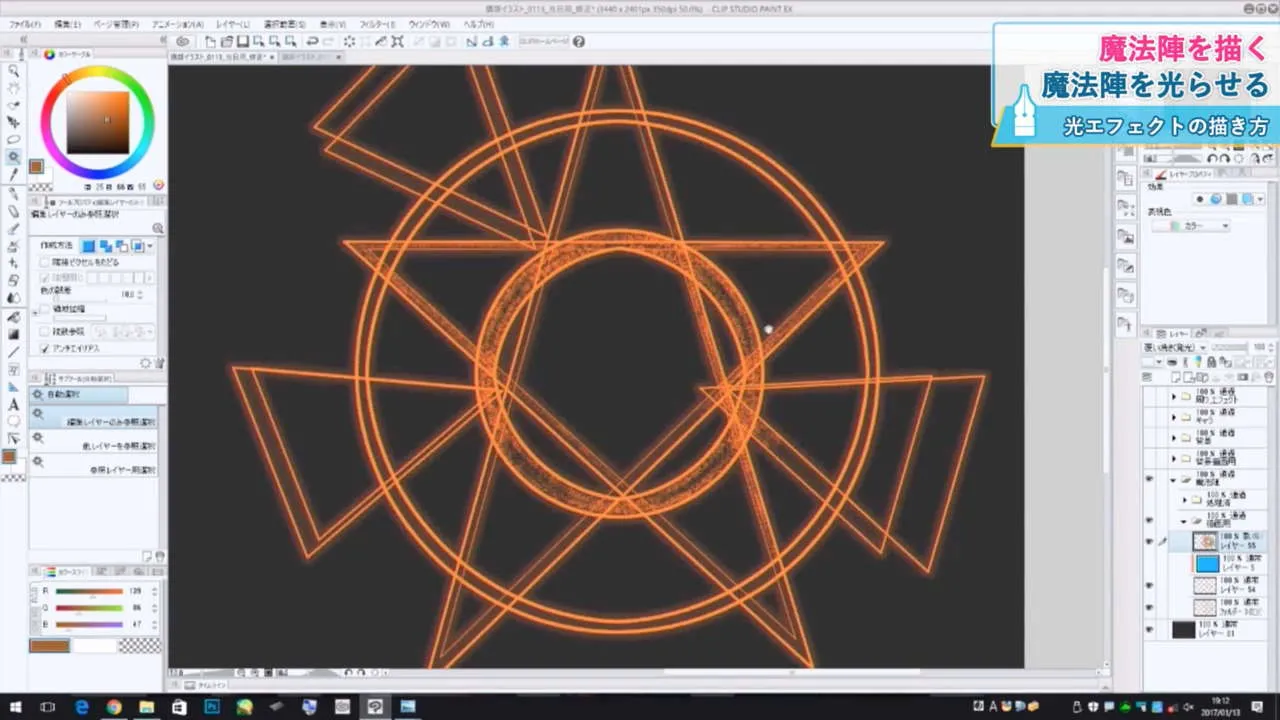The height and width of the screenshot is (720, 1280).
Task: Pick the Eyedropper tool in toolbox
Action: point(14,175)
